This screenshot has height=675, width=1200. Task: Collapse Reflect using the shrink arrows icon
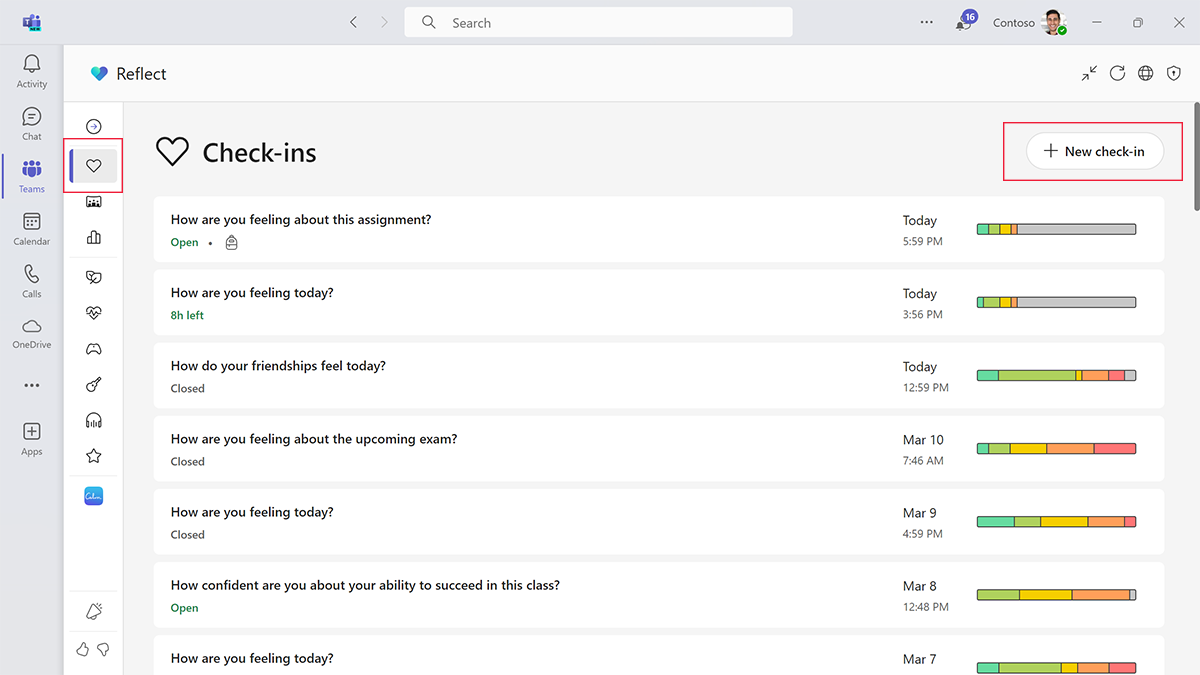click(x=1089, y=73)
